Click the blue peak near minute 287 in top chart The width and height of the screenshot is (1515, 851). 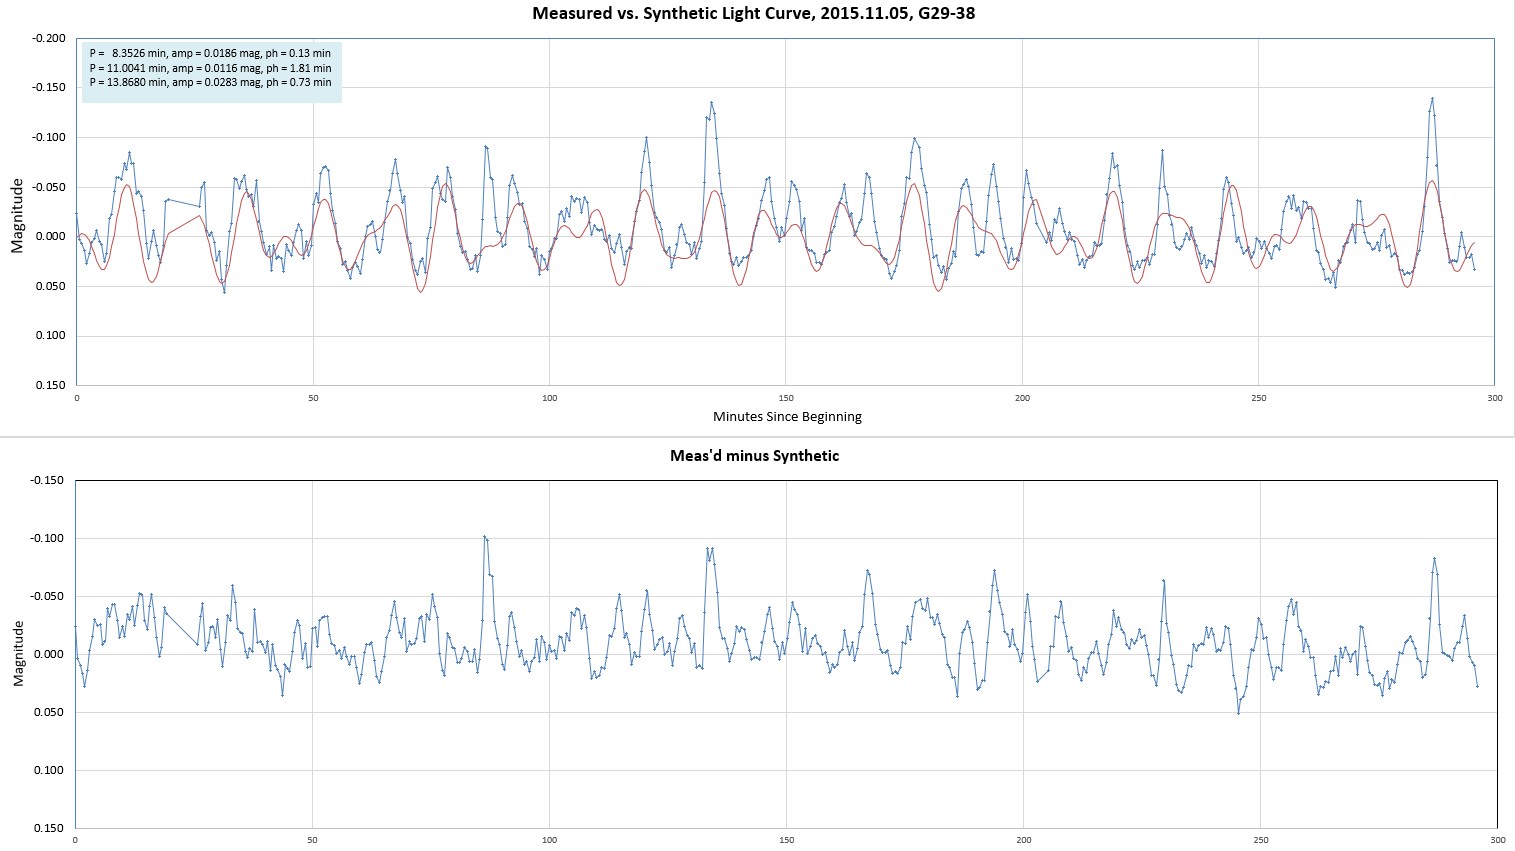click(1433, 99)
